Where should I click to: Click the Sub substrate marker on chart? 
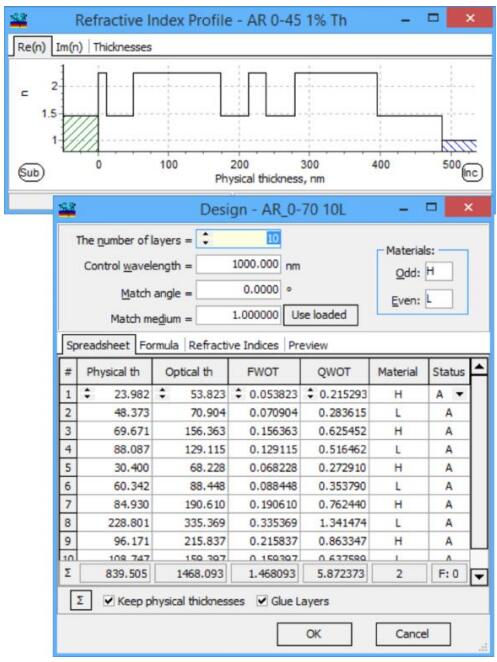30,172
